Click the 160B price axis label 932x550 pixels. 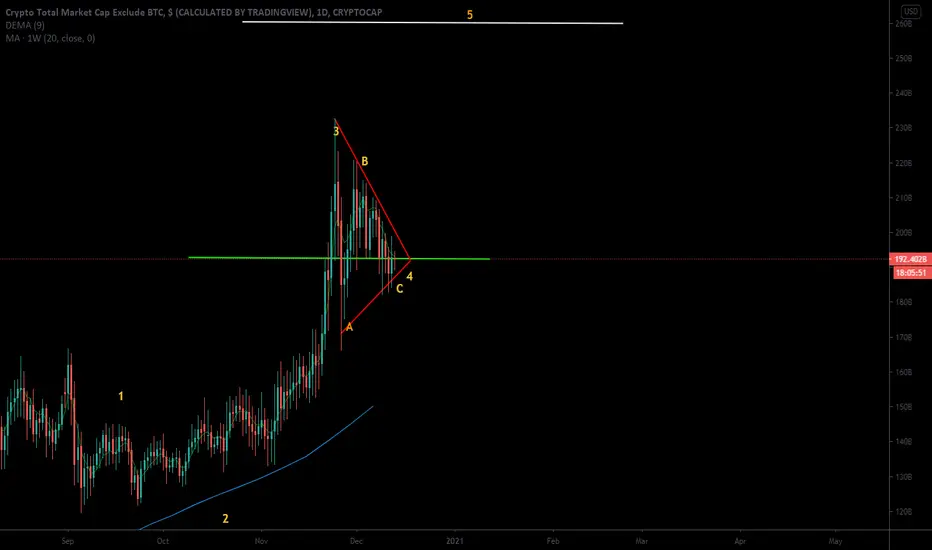point(903,372)
